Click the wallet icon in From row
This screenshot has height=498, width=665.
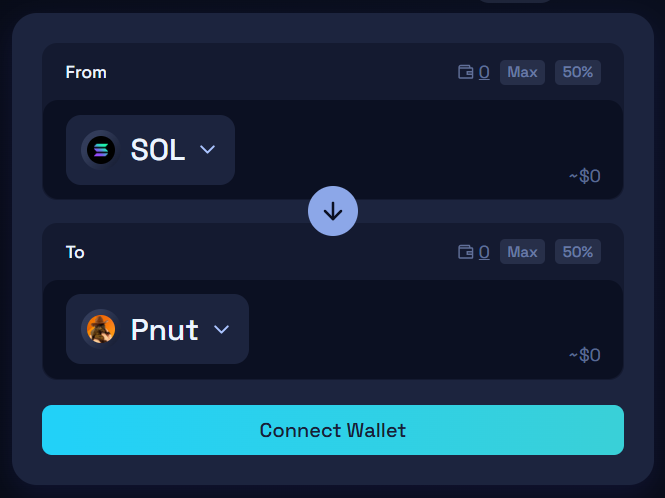coord(466,72)
